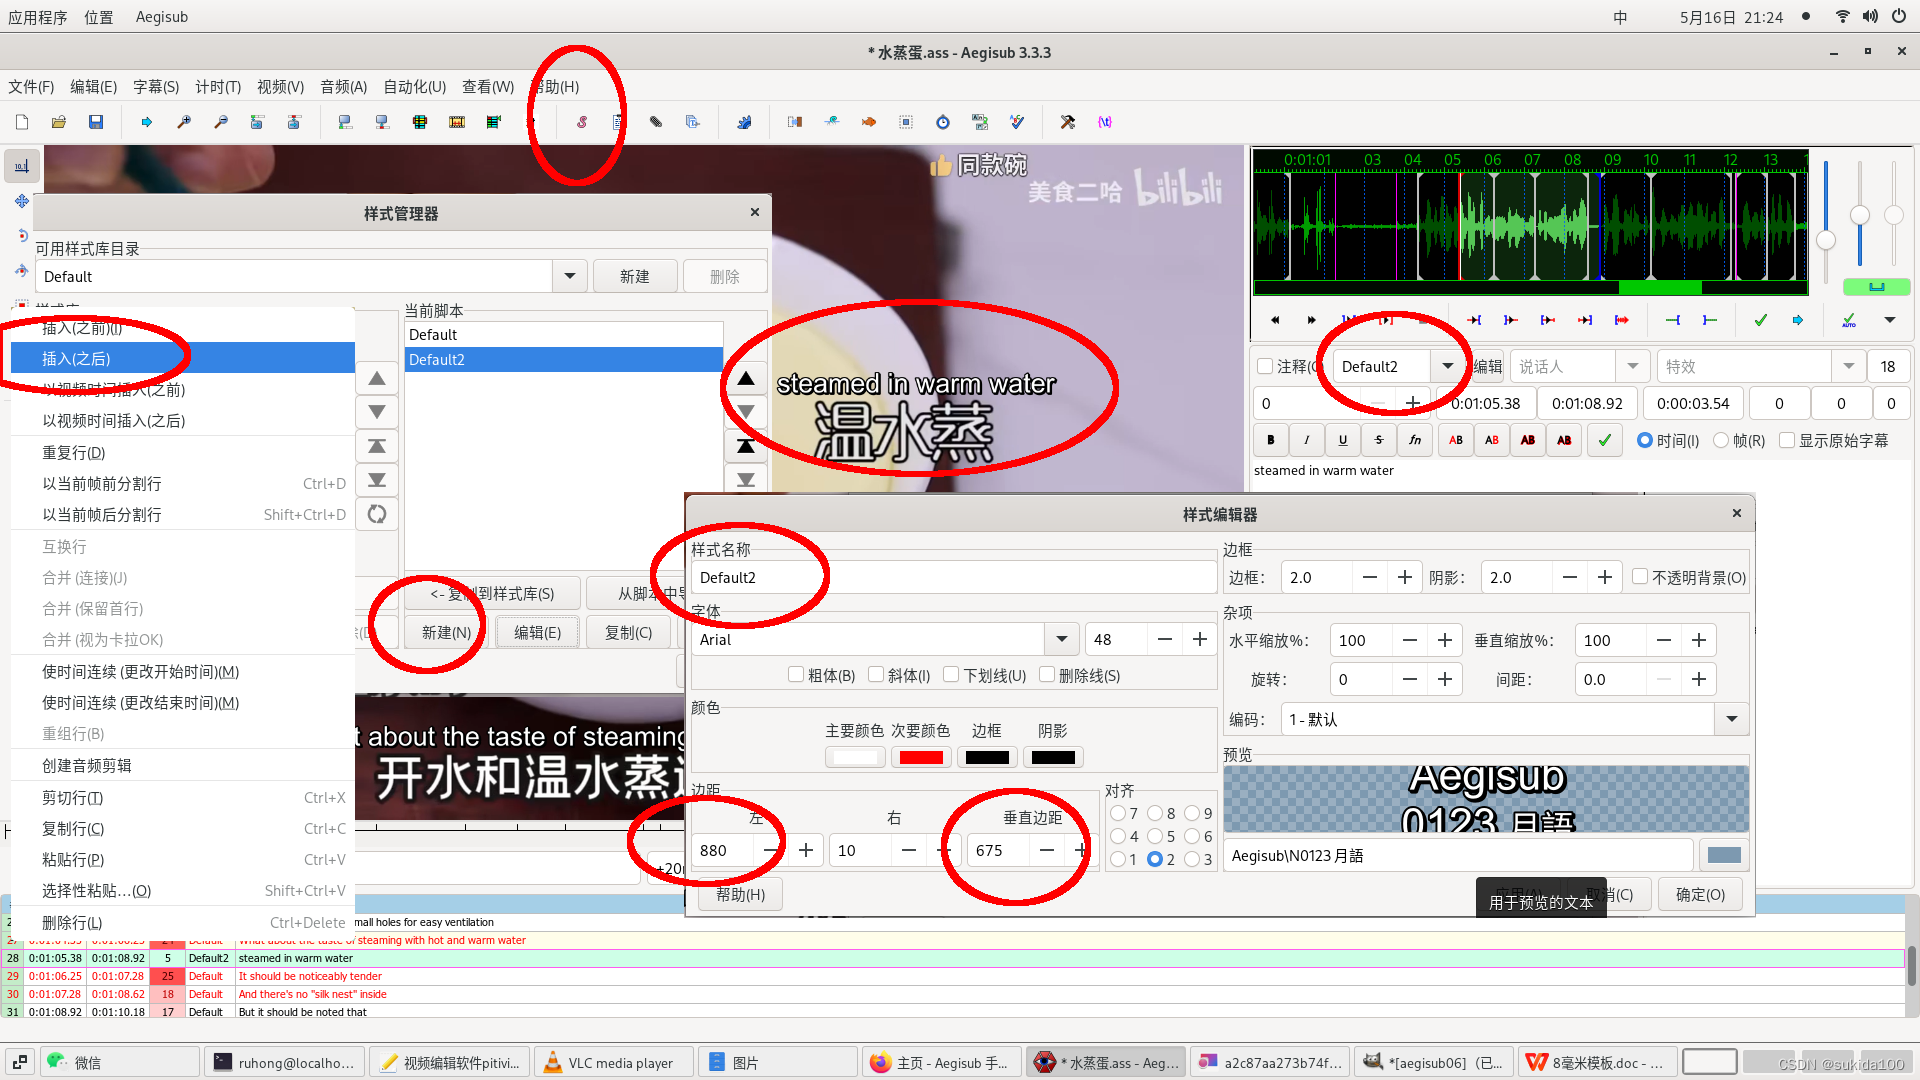Click the Spell Checker toolbar icon

pos(1017,122)
